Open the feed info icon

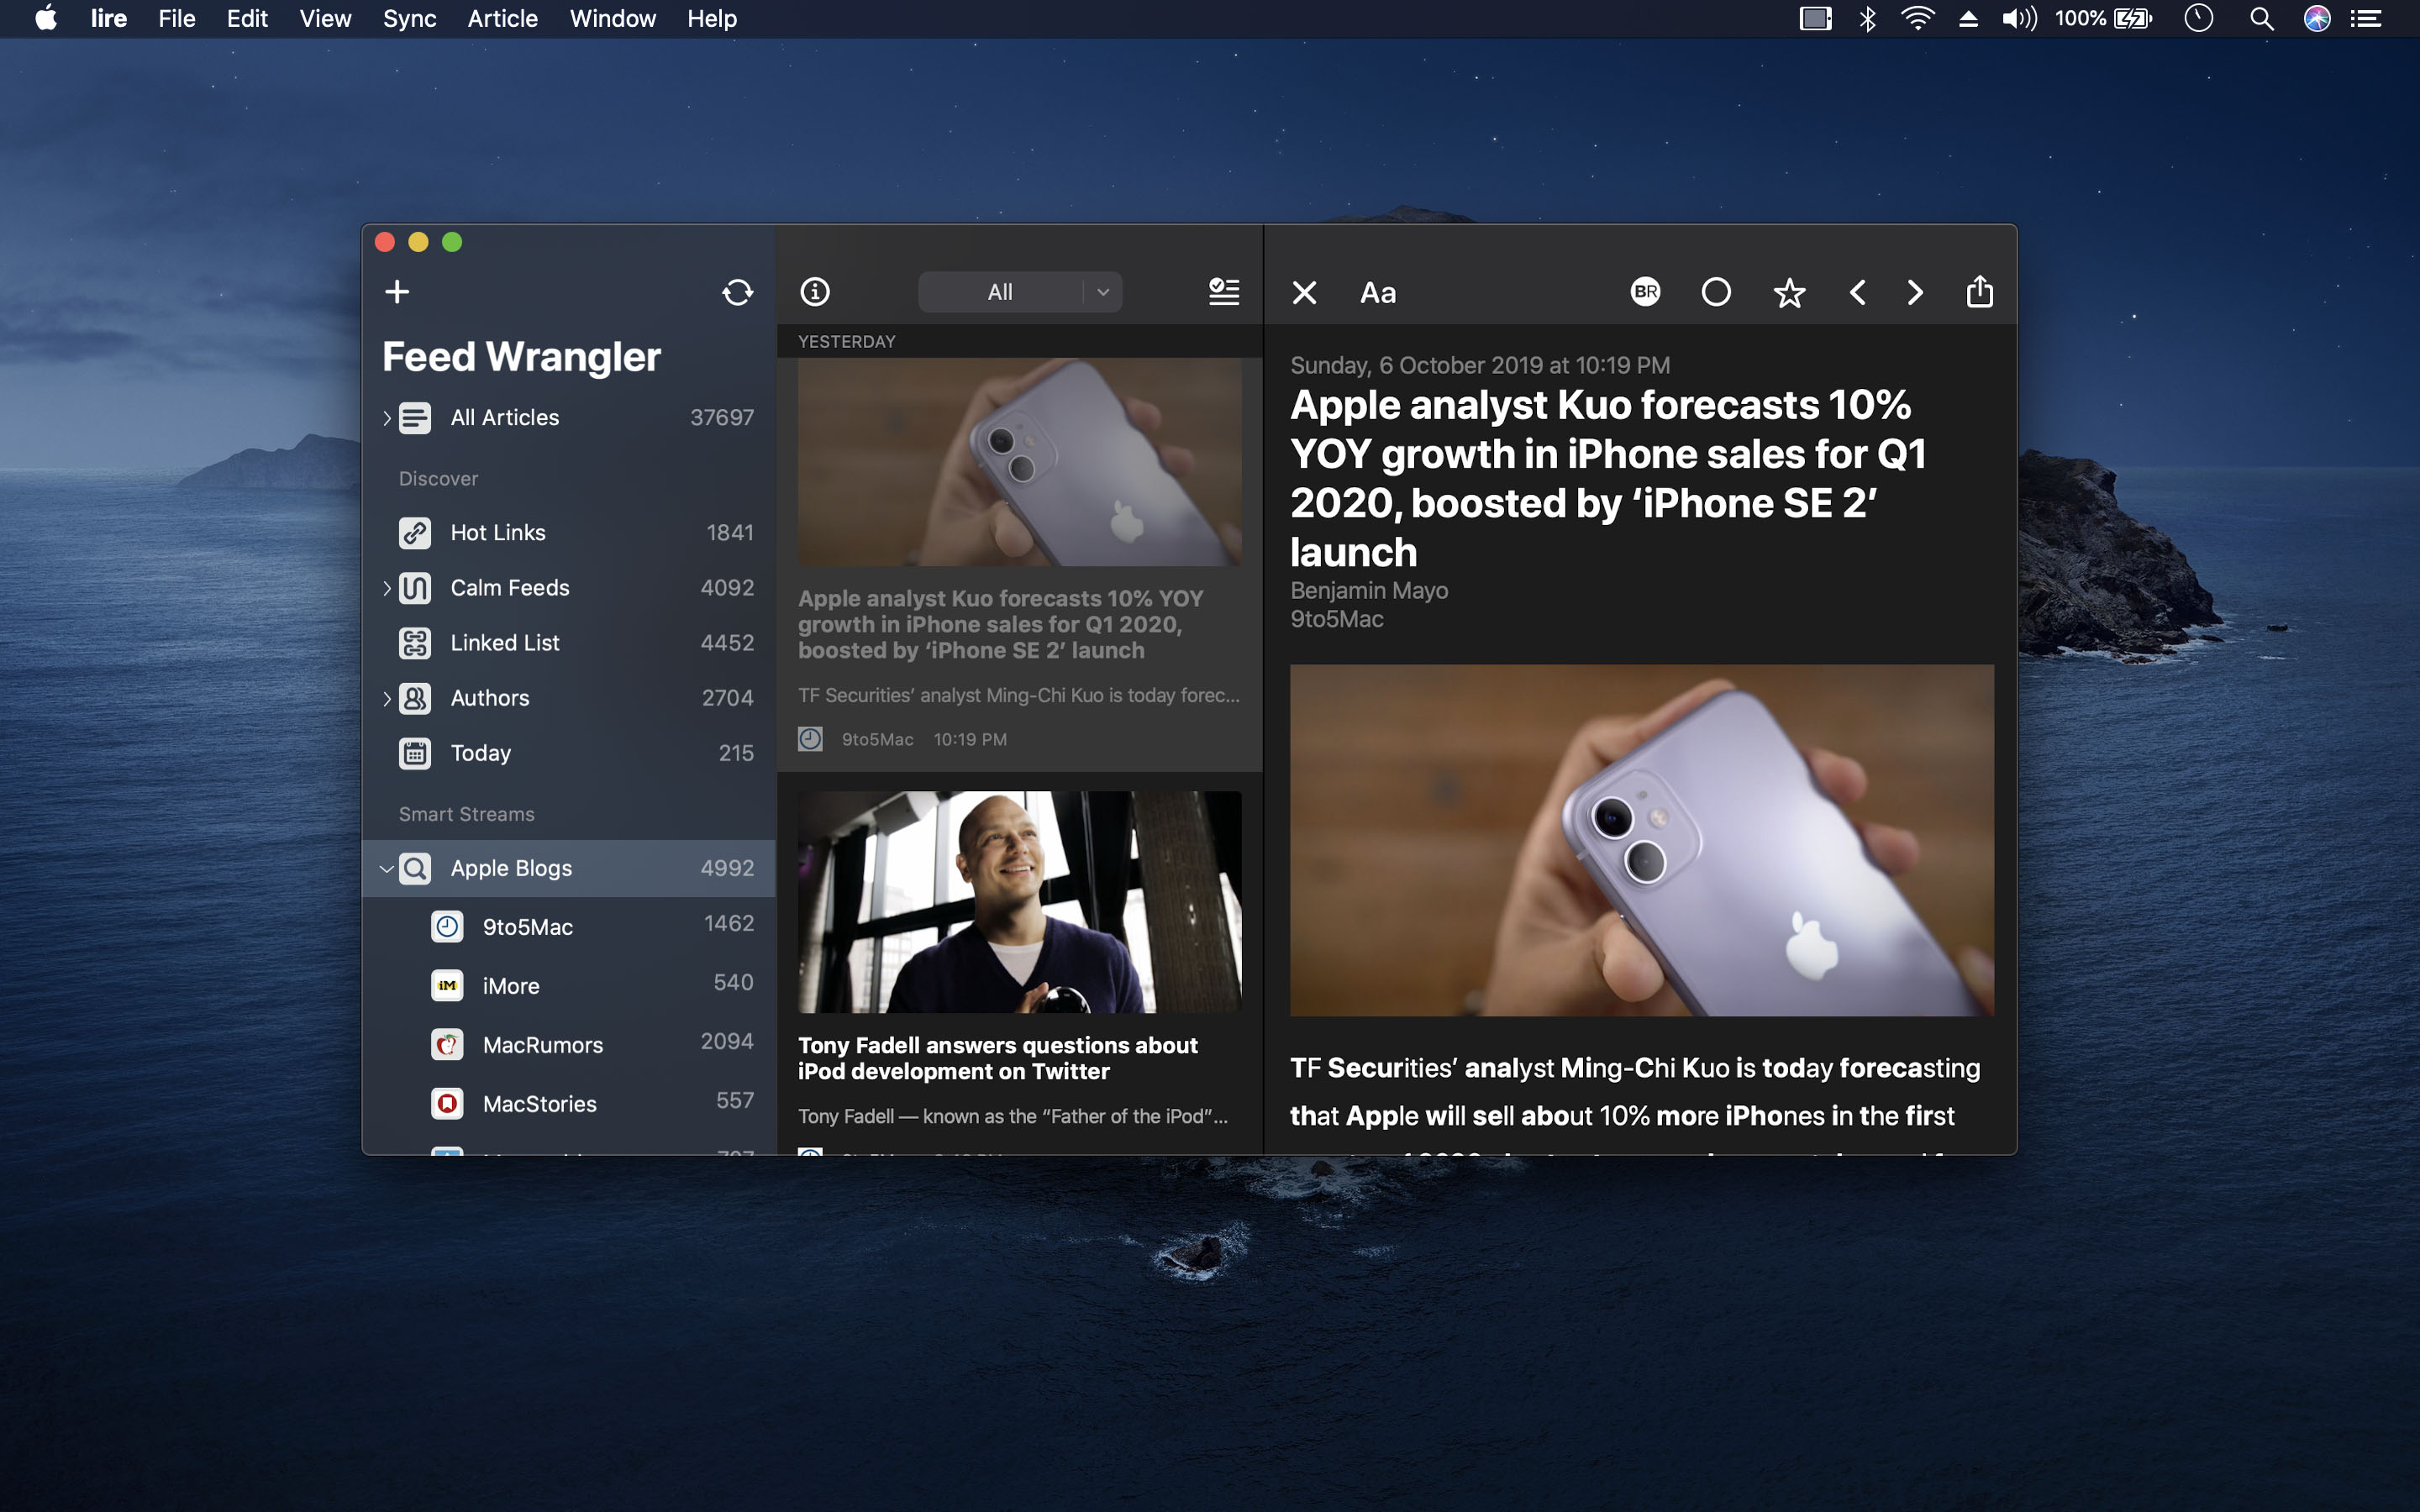tap(815, 292)
